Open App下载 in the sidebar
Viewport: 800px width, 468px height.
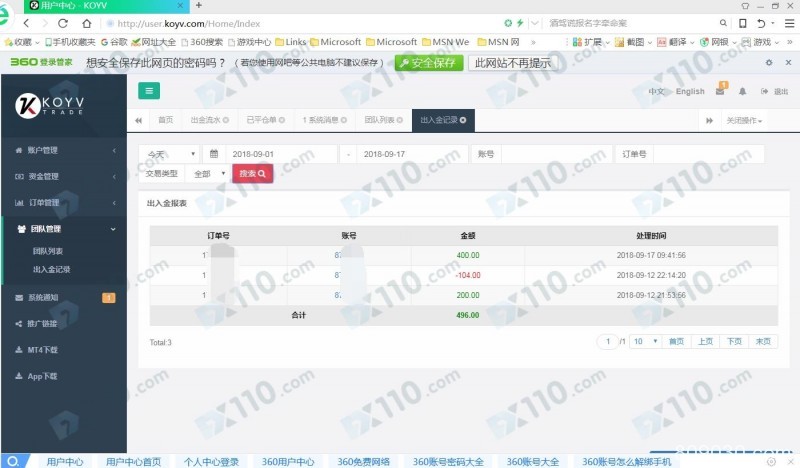click(64, 376)
